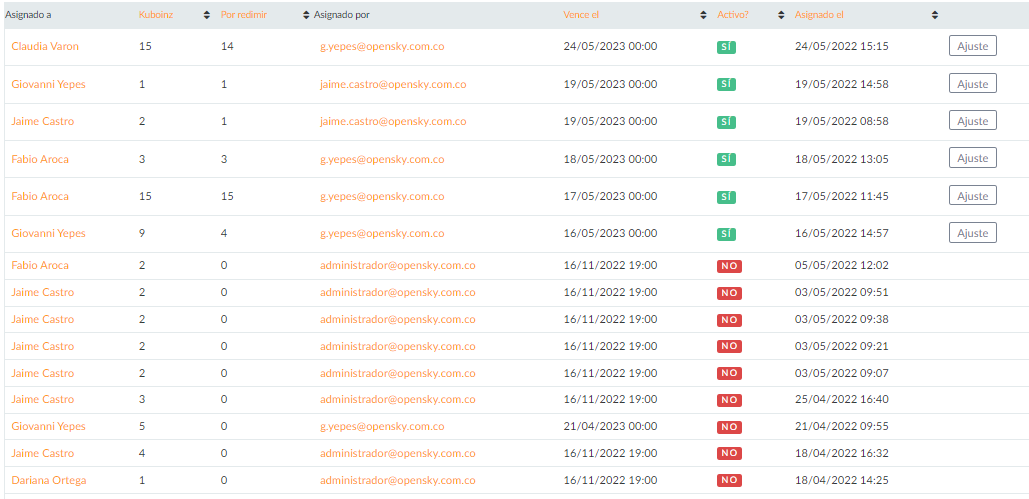This screenshot has height=499, width=1029.
Task: Click the Por redimir column header
Action: 243,14
